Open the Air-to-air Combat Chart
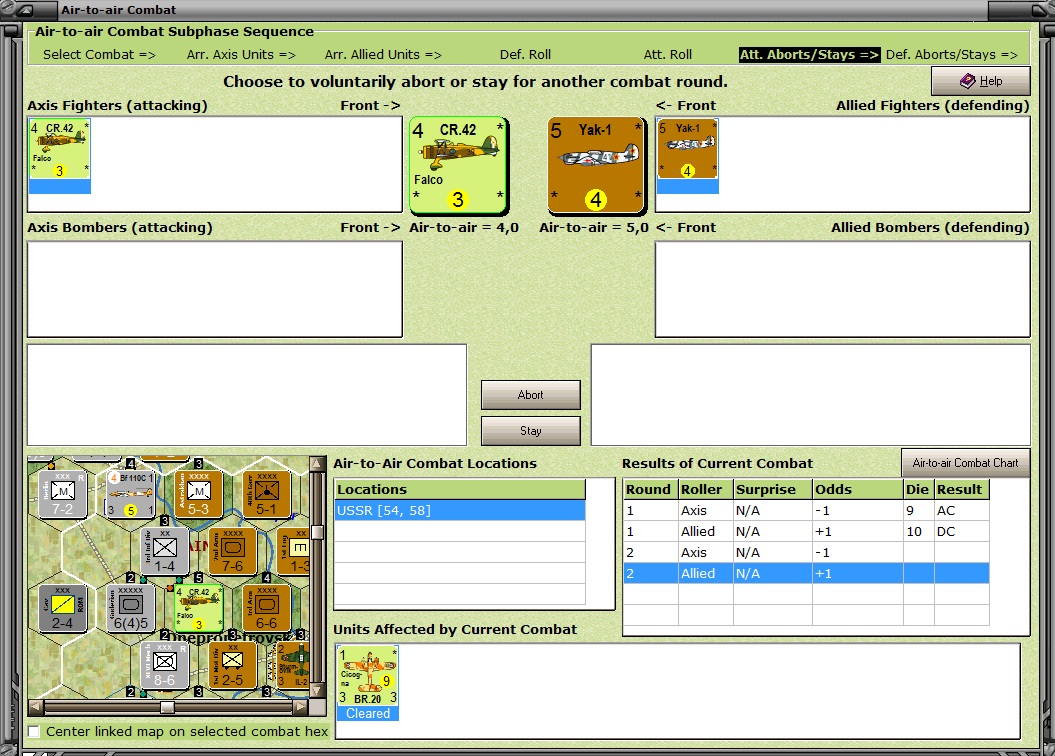The image size is (1055, 756). [965, 463]
